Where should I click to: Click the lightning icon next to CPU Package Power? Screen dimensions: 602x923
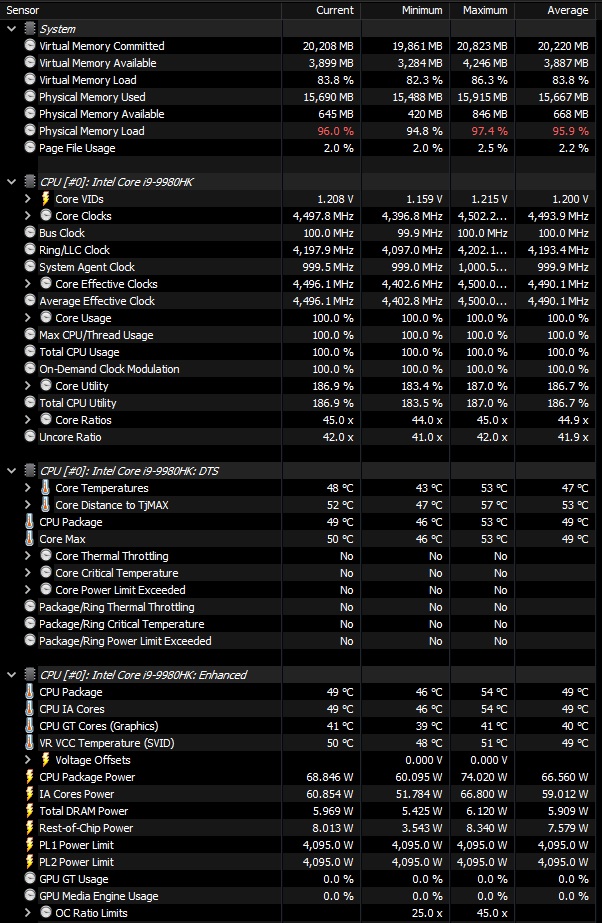coord(29,777)
